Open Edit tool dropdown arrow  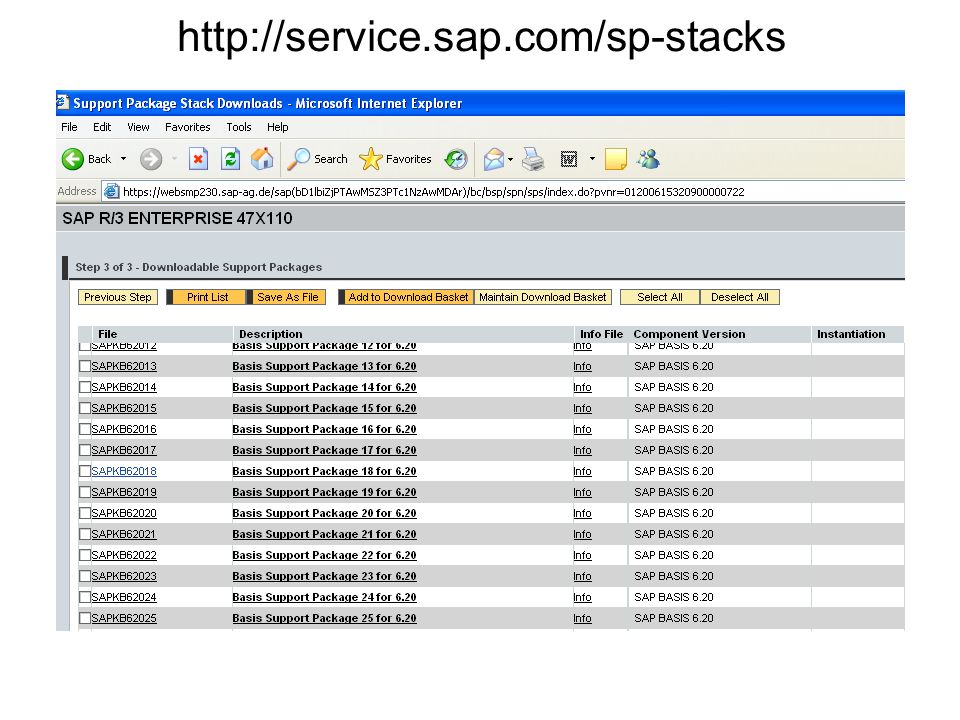(592, 159)
